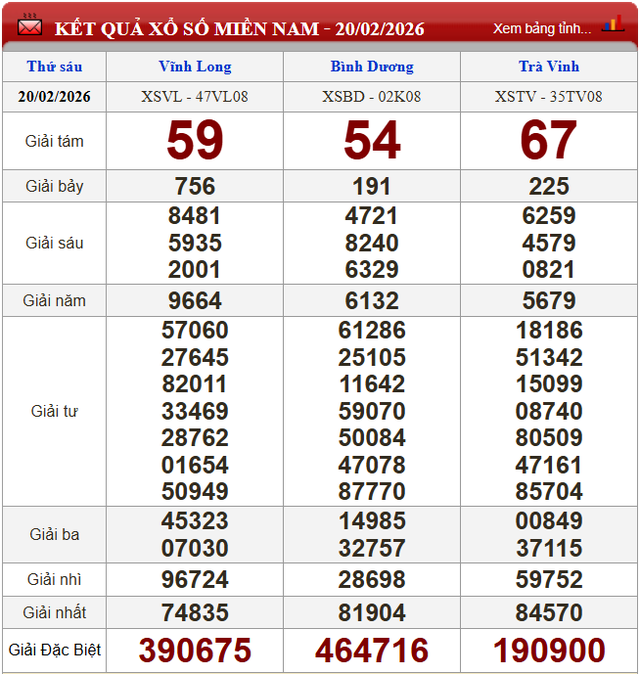Select the date cell 20/02/2026
The image size is (640, 674).
pyautogui.click(x=54, y=96)
